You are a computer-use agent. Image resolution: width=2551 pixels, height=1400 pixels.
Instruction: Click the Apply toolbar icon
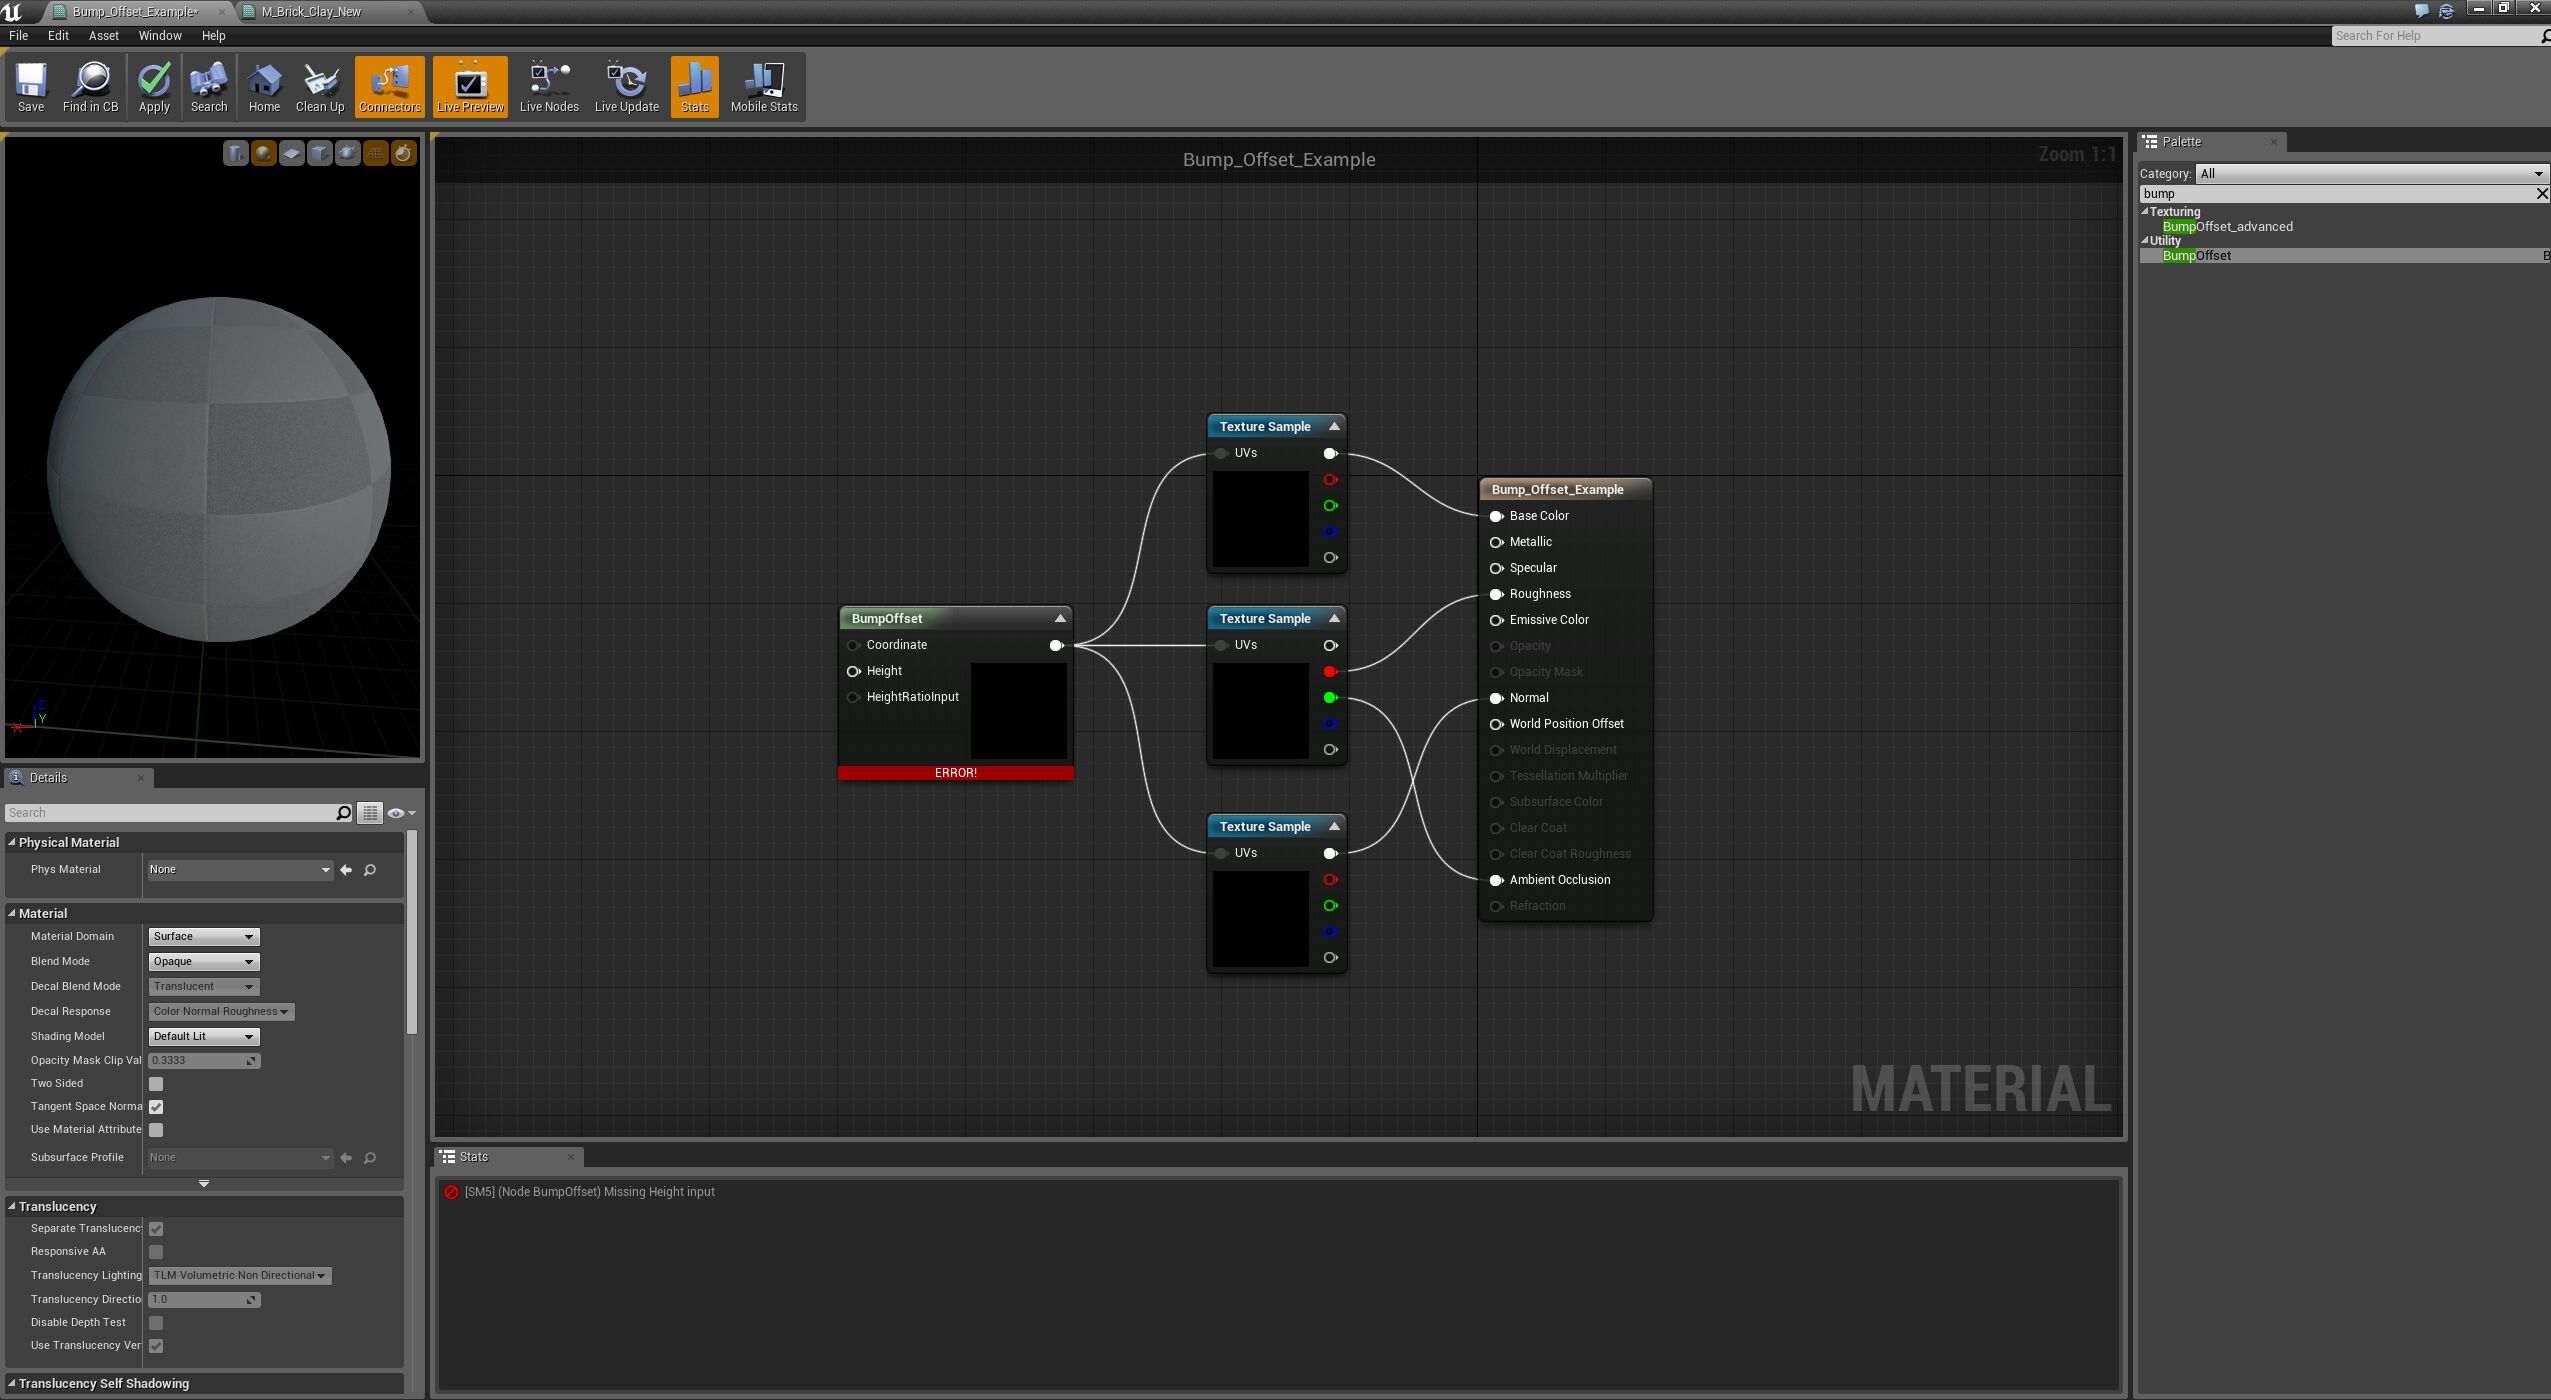(x=154, y=87)
